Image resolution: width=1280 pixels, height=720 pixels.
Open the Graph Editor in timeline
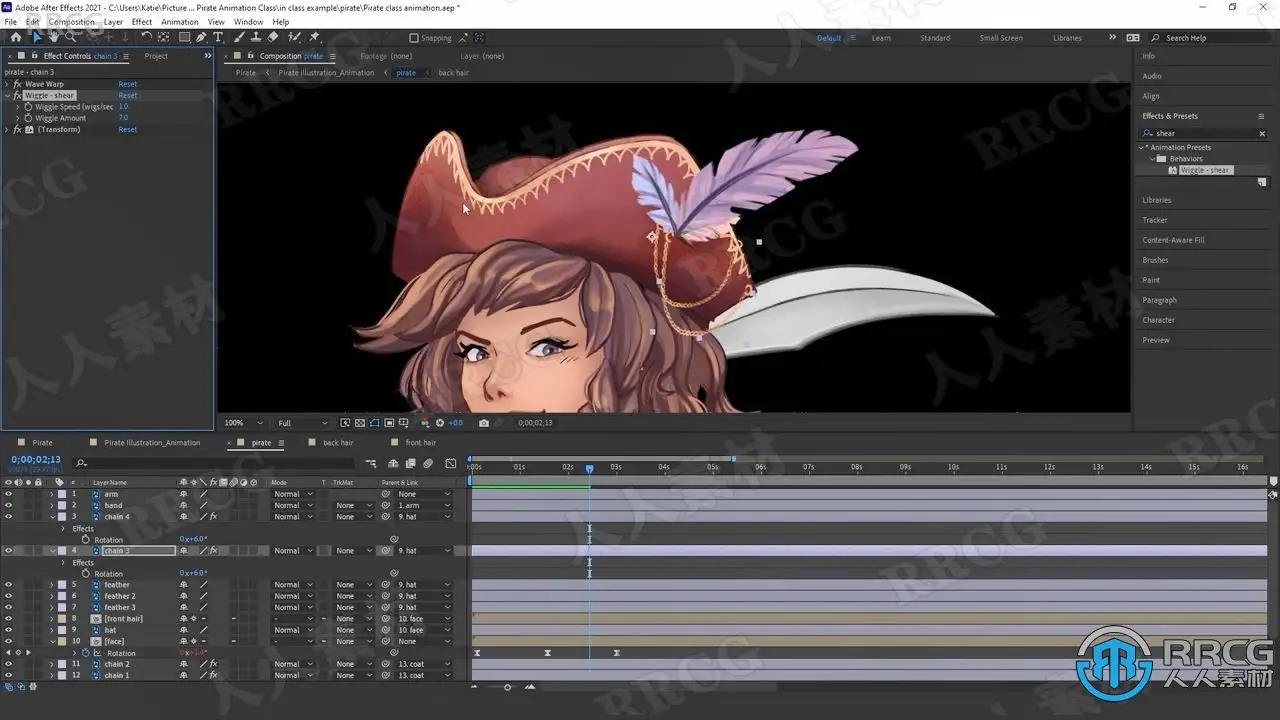click(x=450, y=463)
